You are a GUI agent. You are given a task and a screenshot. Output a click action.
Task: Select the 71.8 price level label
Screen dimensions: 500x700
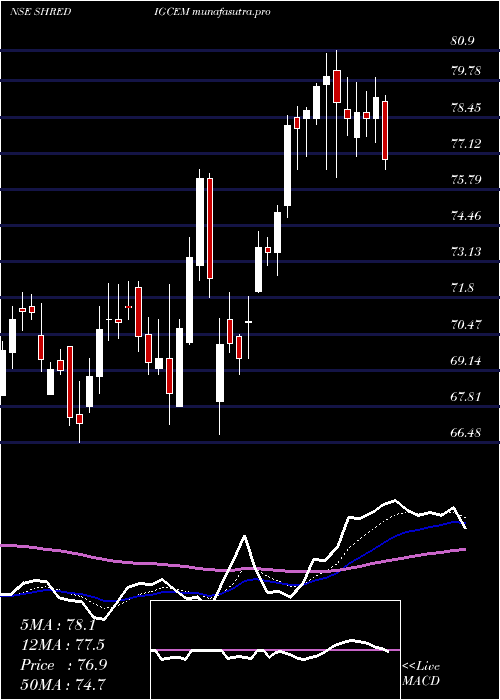(x=462, y=288)
